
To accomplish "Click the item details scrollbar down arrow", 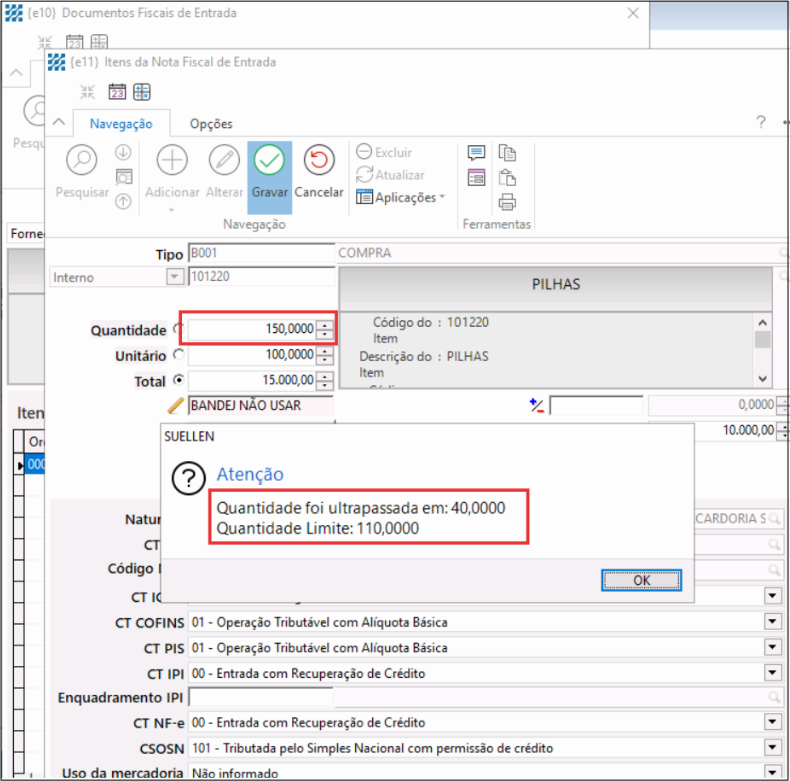I will pos(763,378).
